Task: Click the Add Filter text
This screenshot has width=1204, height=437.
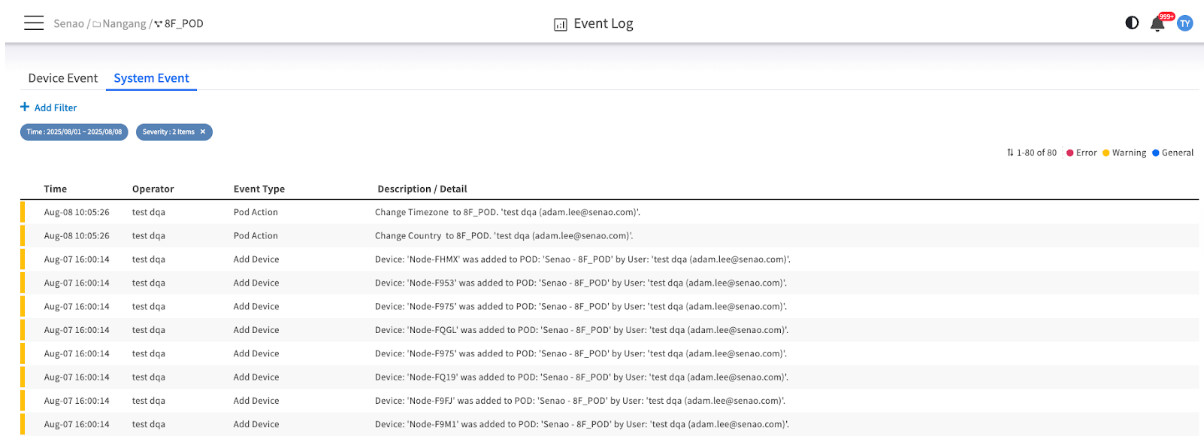Action: pos(56,107)
